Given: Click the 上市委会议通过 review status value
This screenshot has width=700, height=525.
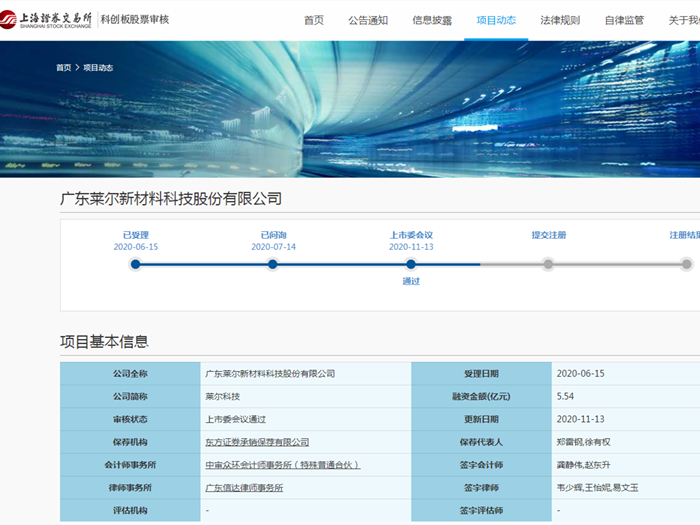Looking at the screenshot, I should point(235,419).
